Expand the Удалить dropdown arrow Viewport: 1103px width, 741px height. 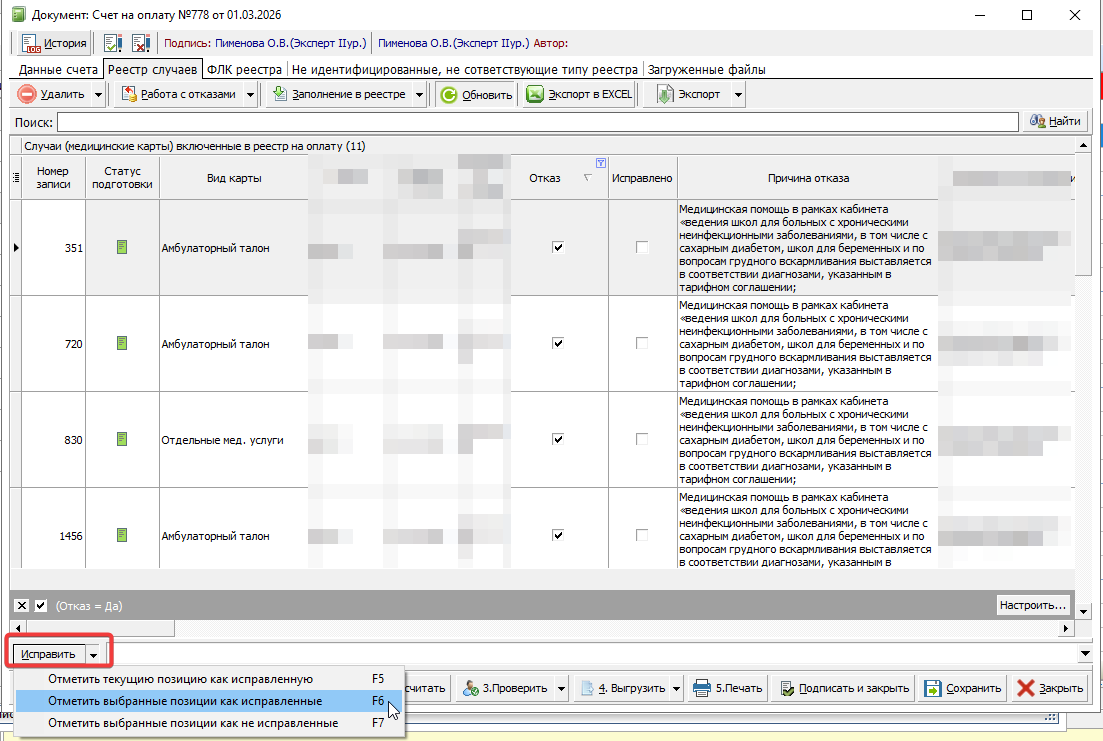(98, 95)
